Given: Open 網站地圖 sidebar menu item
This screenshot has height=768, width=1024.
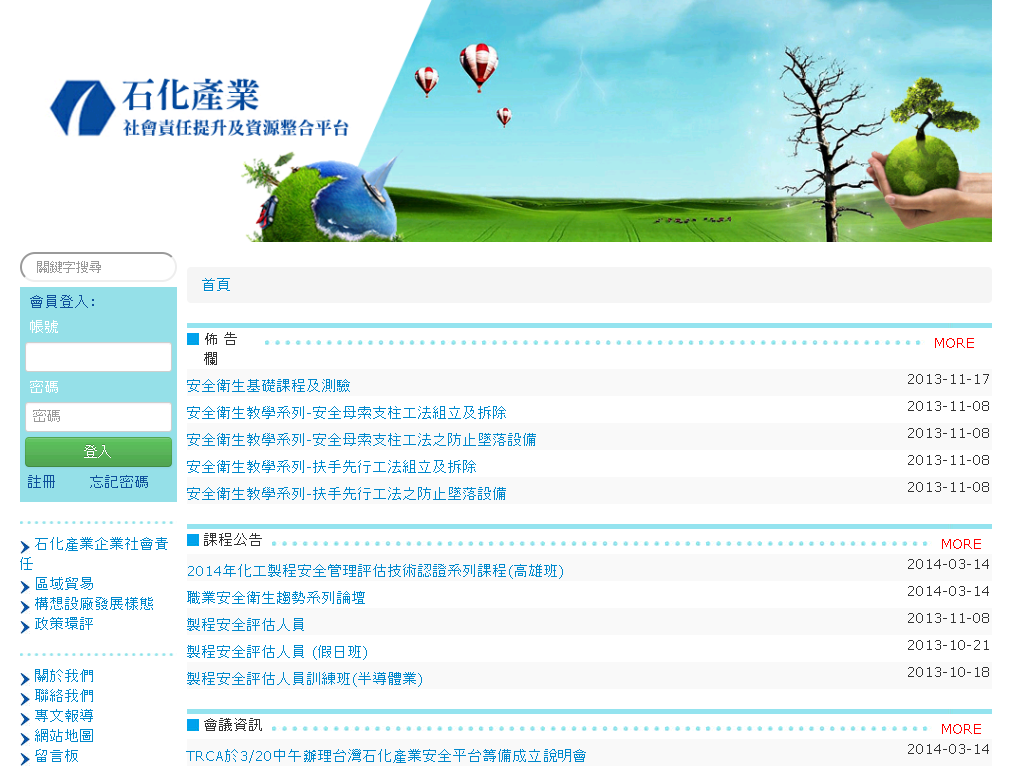Looking at the screenshot, I should coord(64,736).
